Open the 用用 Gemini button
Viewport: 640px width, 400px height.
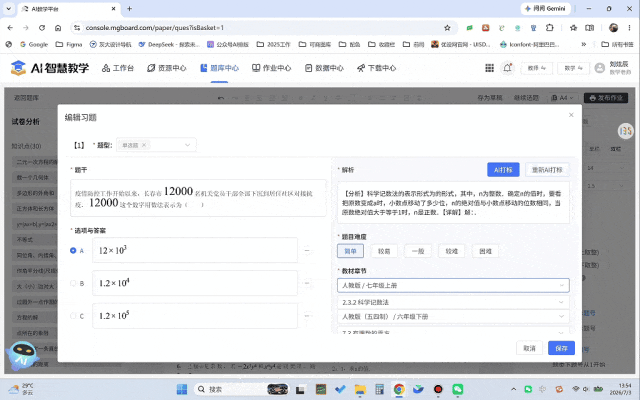(546, 9)
